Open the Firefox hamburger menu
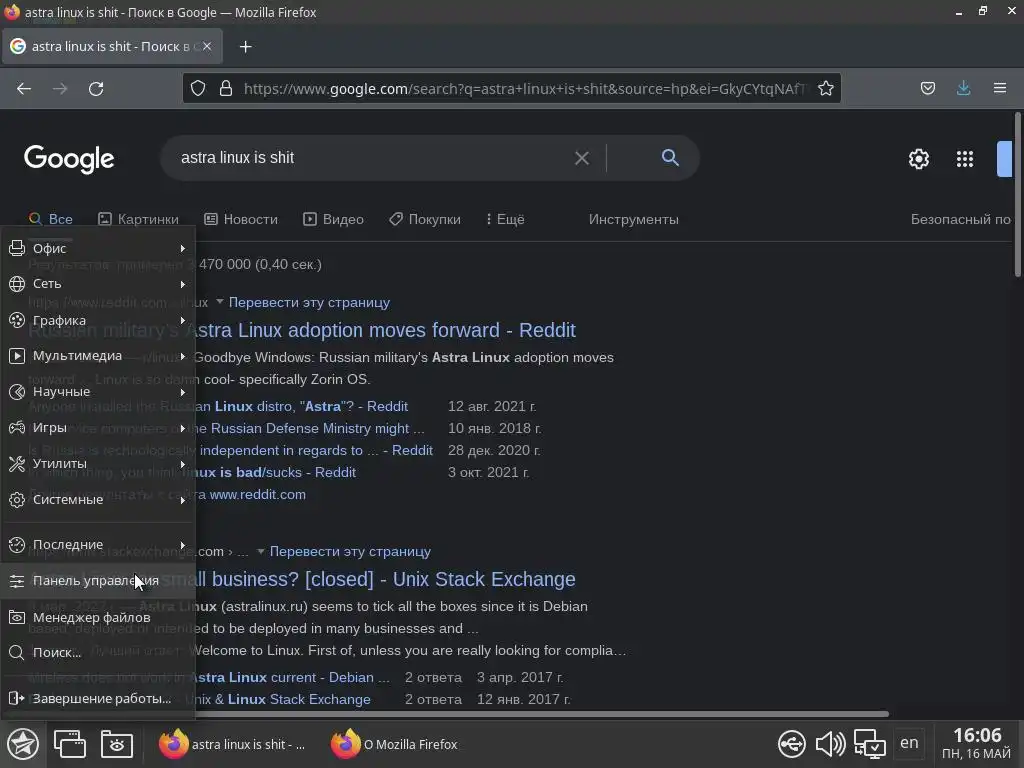 pos(1000,88)
